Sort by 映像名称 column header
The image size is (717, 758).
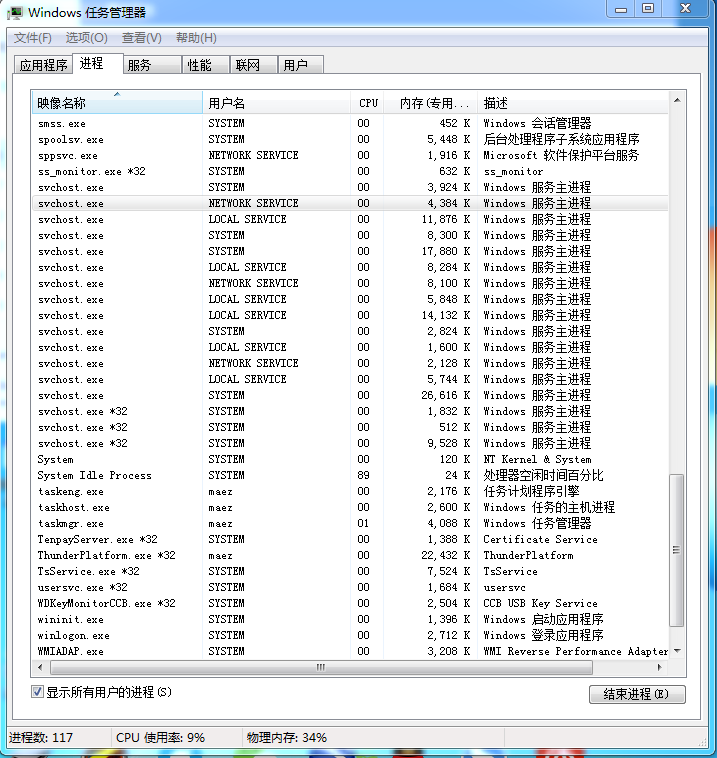click(x=117, y=103)
